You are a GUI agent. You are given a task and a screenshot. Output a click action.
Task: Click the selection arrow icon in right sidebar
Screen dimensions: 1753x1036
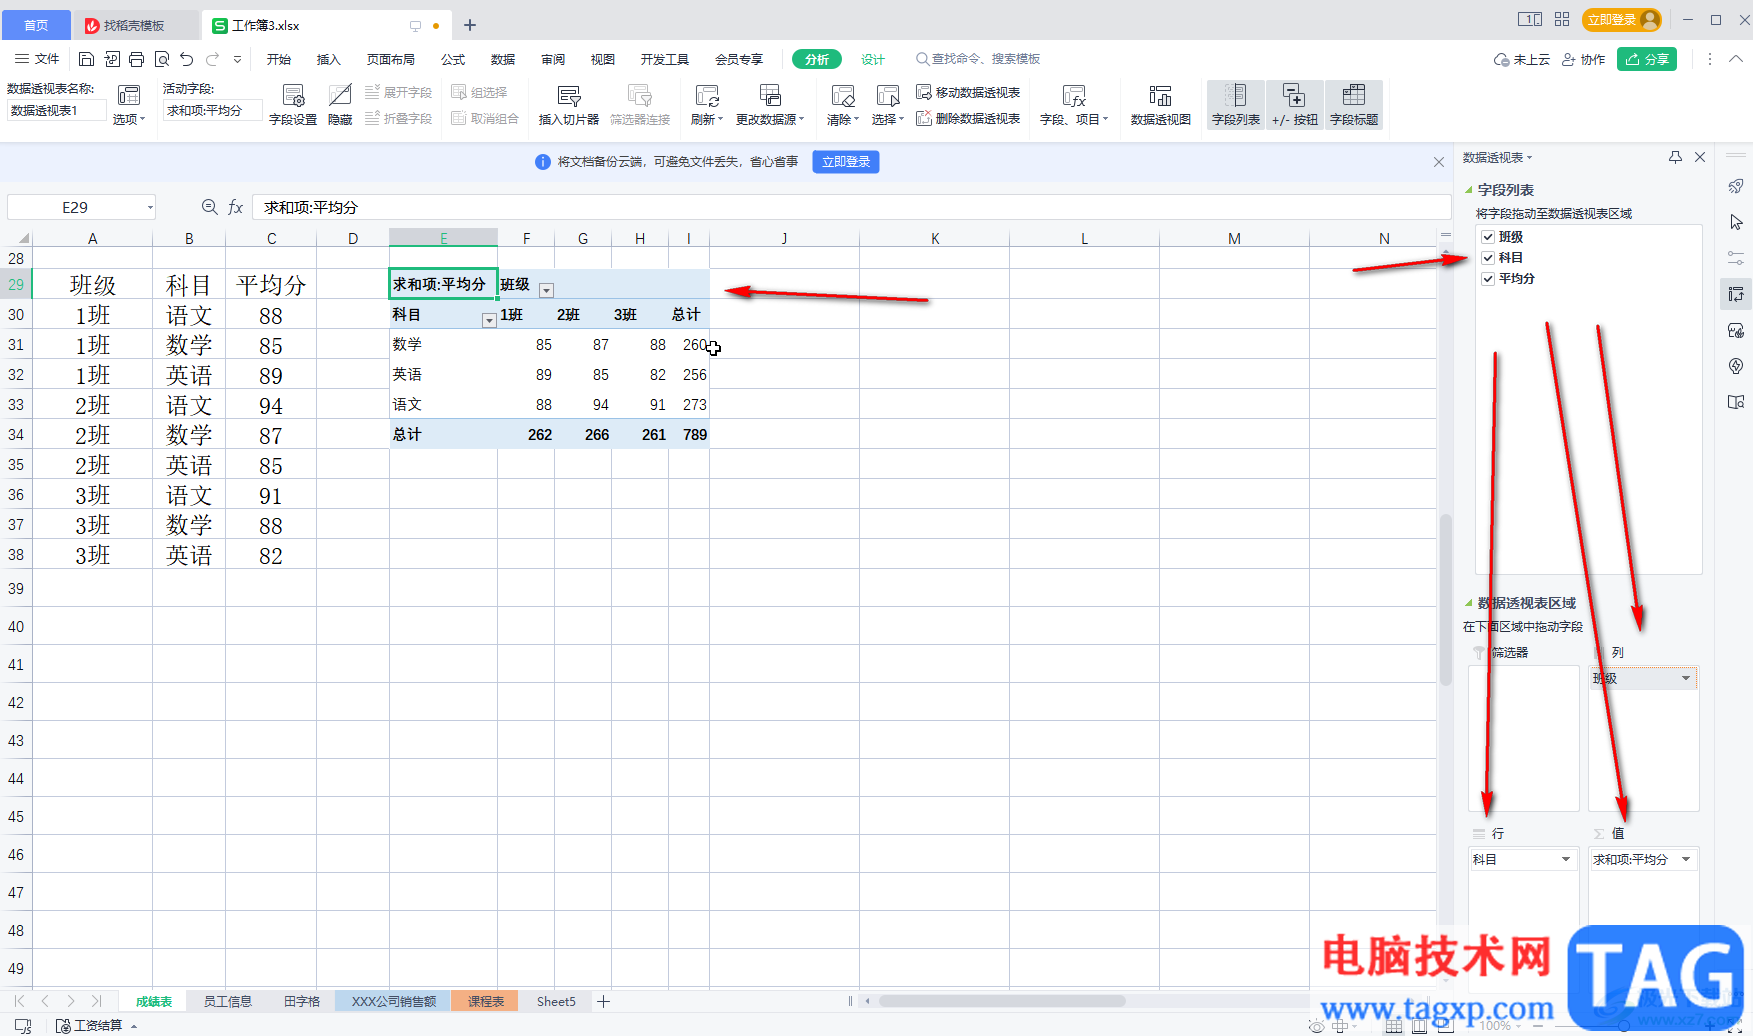pos(1736,222)
